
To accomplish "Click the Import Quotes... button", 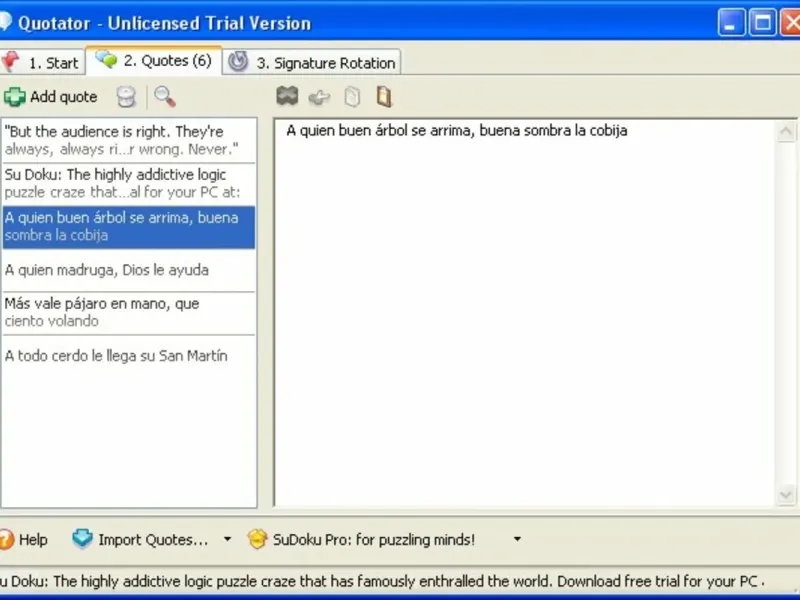I will [140, 539].
